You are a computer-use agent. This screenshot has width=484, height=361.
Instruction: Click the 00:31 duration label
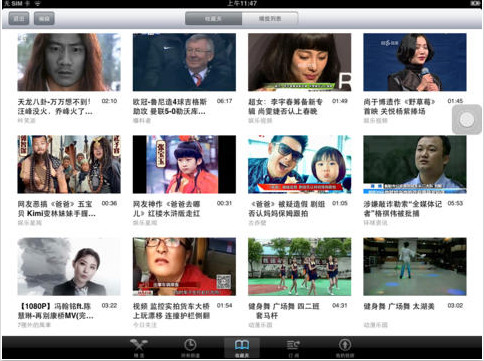(x=224, y=203)
